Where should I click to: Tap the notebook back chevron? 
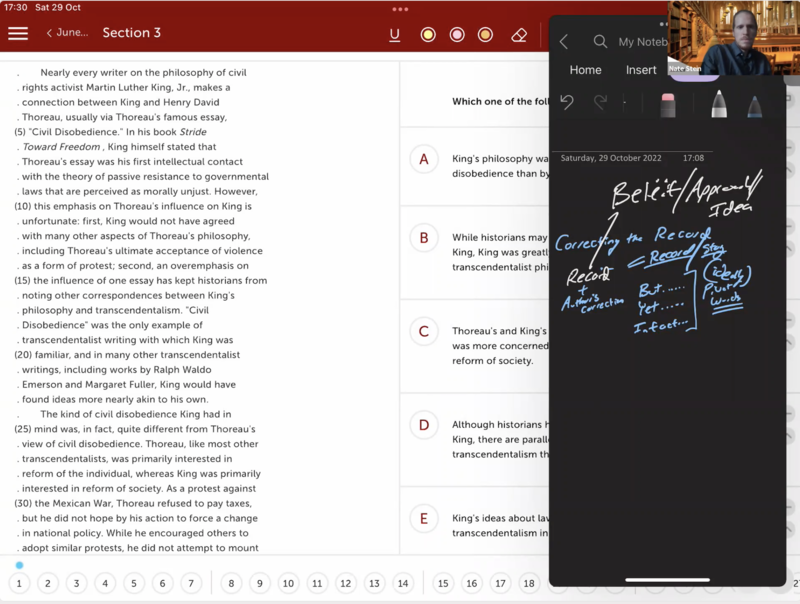point(564,42)
